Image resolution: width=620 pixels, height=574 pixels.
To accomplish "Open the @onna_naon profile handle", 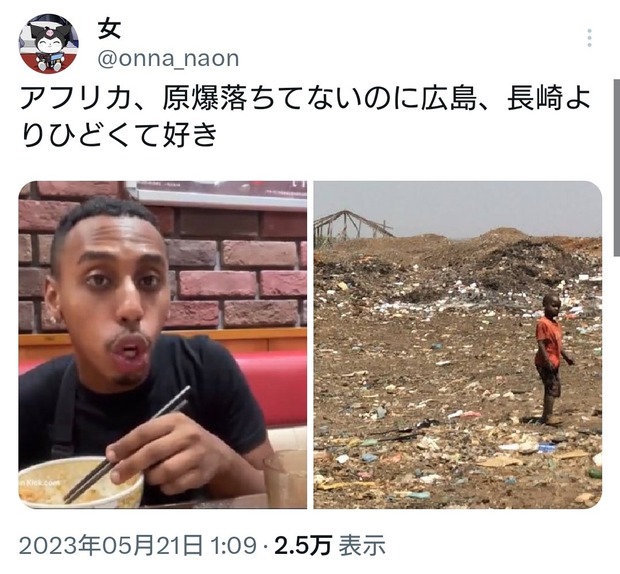I will click(x=168, y=59).
